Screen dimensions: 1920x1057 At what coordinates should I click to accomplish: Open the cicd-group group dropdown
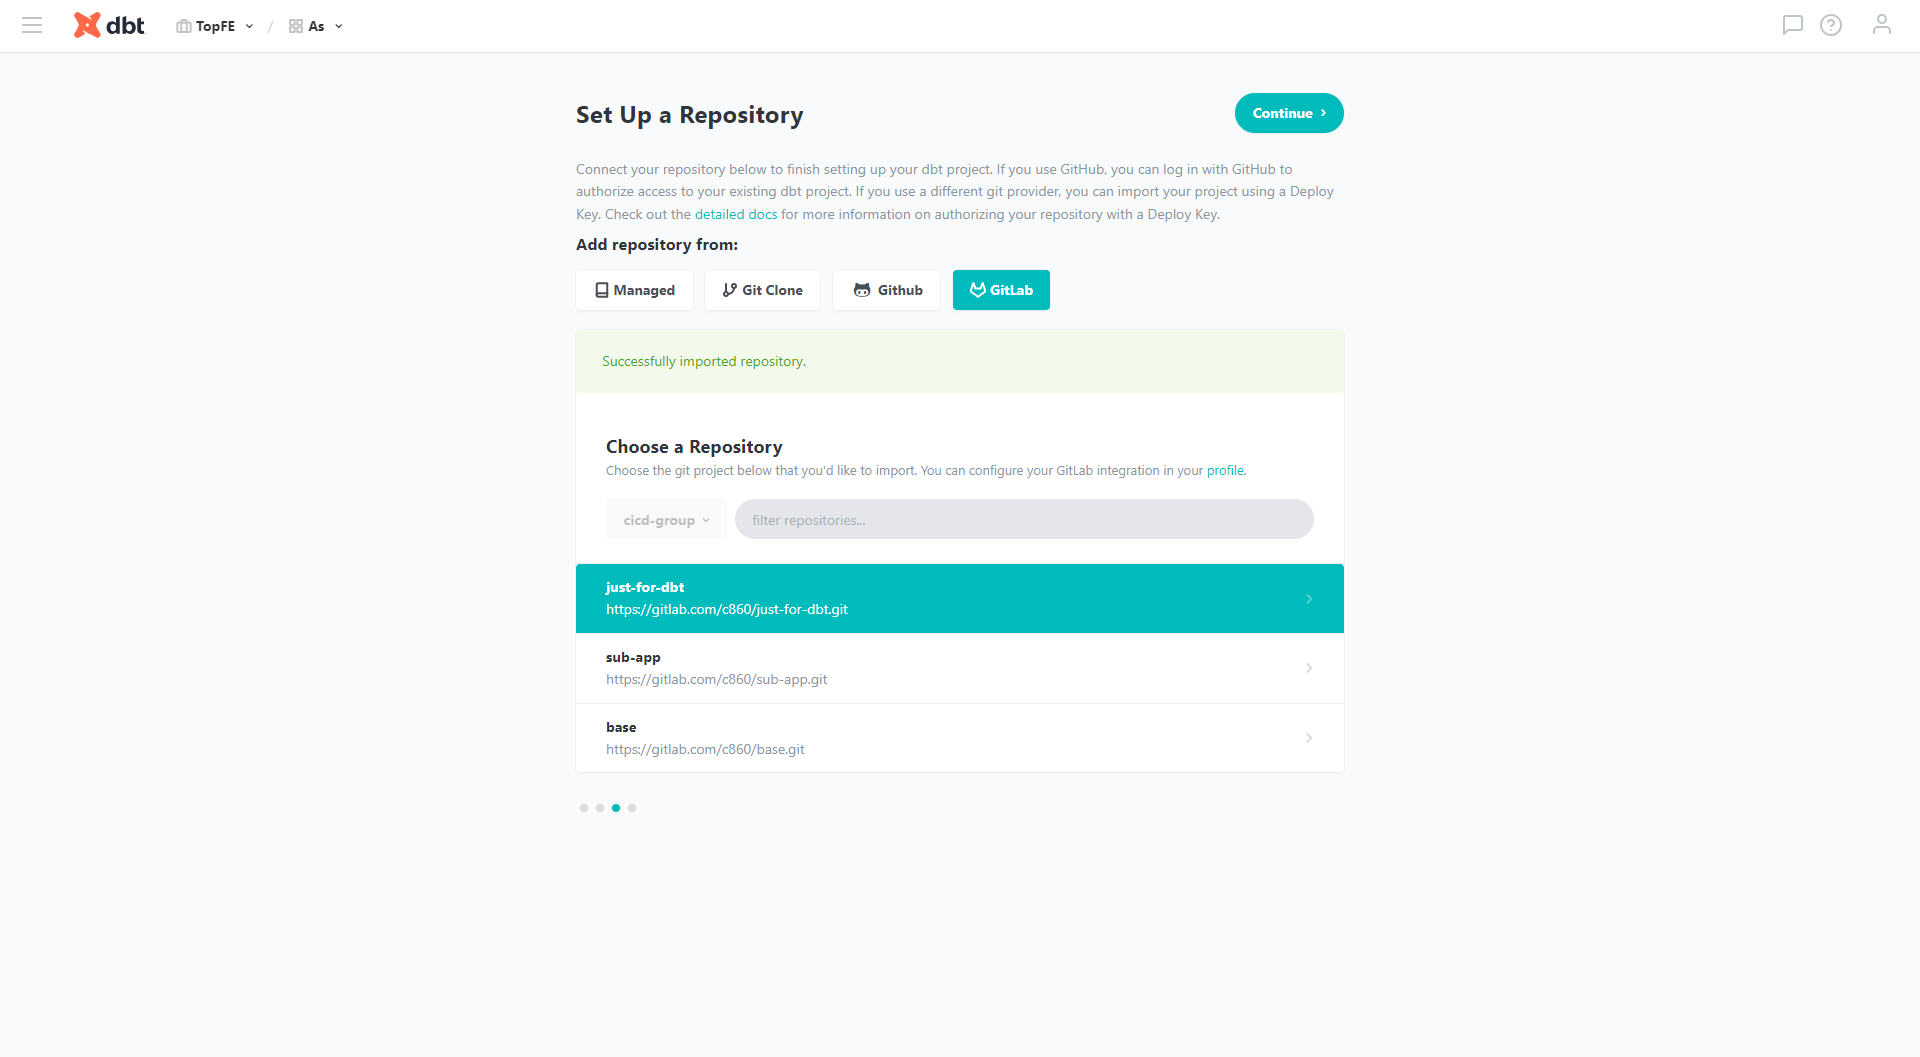point(666,520)
